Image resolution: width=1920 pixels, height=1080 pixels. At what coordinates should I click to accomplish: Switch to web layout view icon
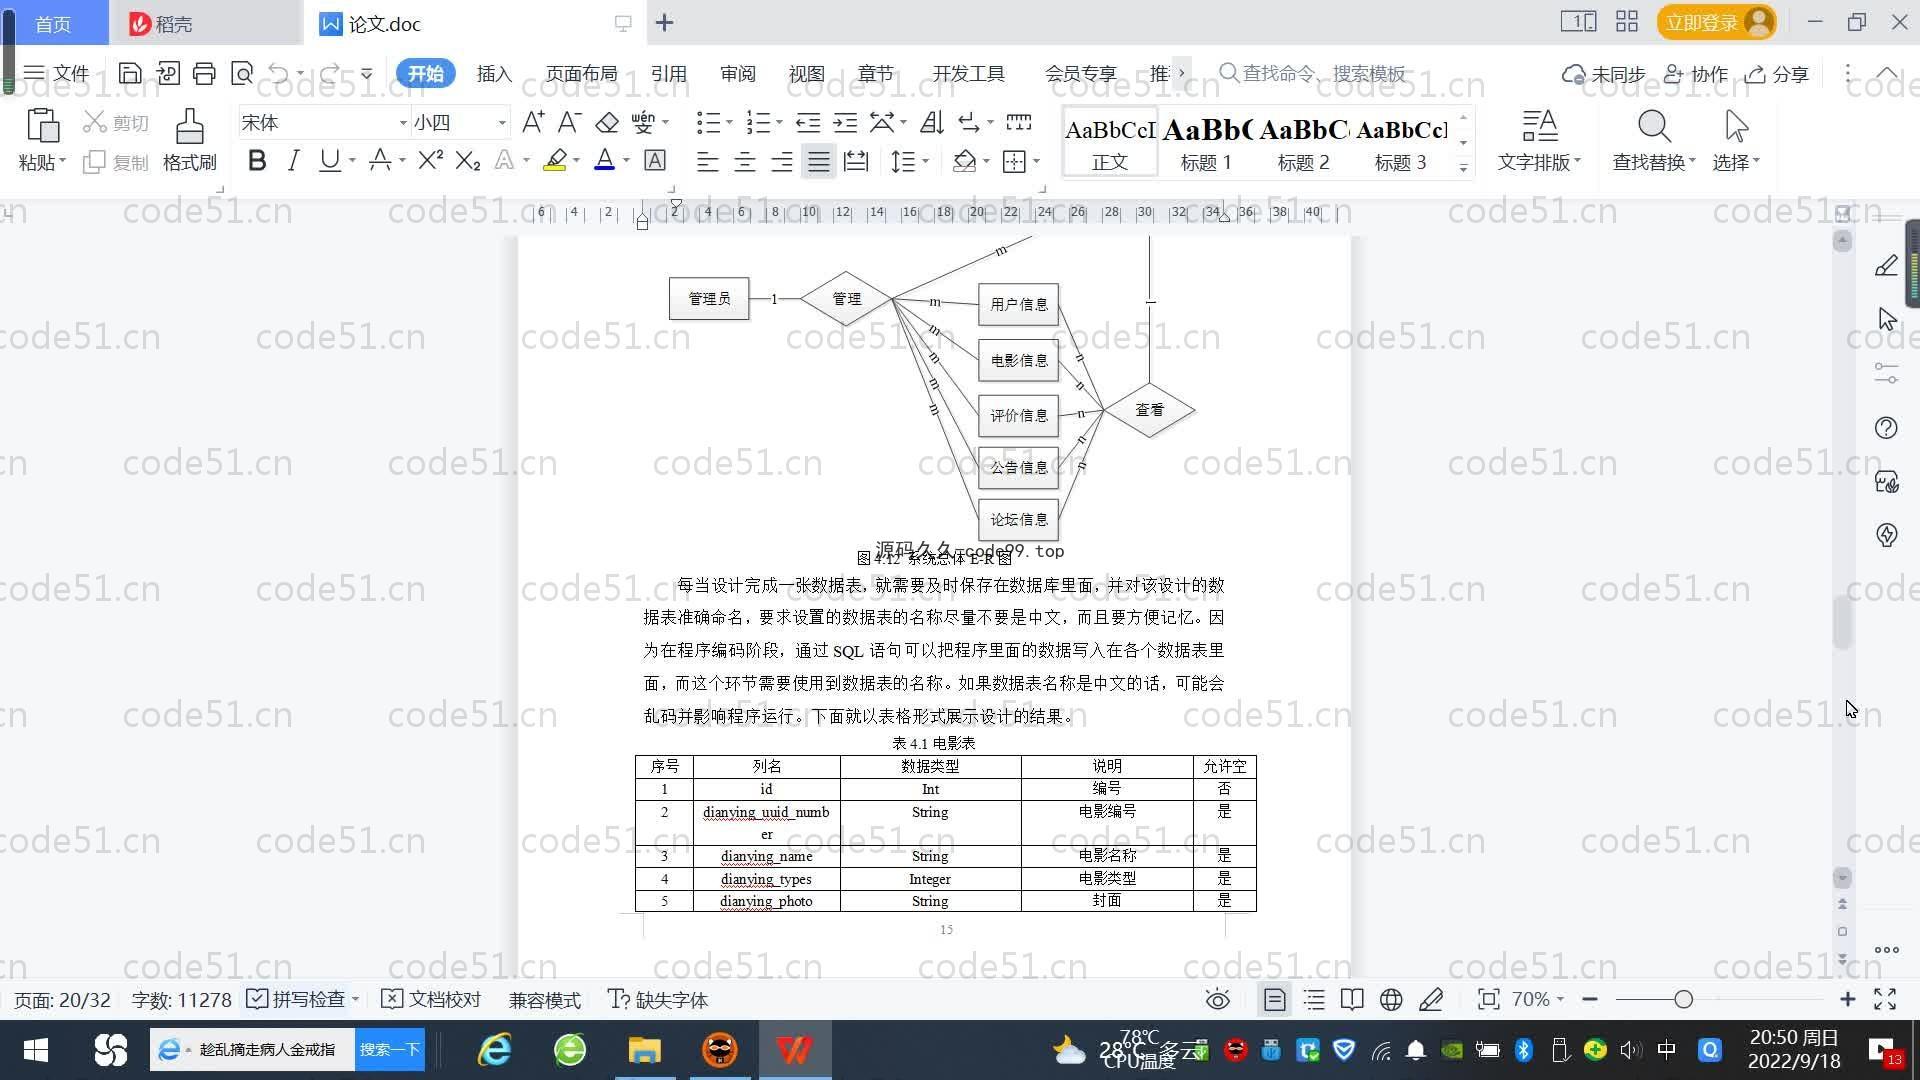1391,1000
